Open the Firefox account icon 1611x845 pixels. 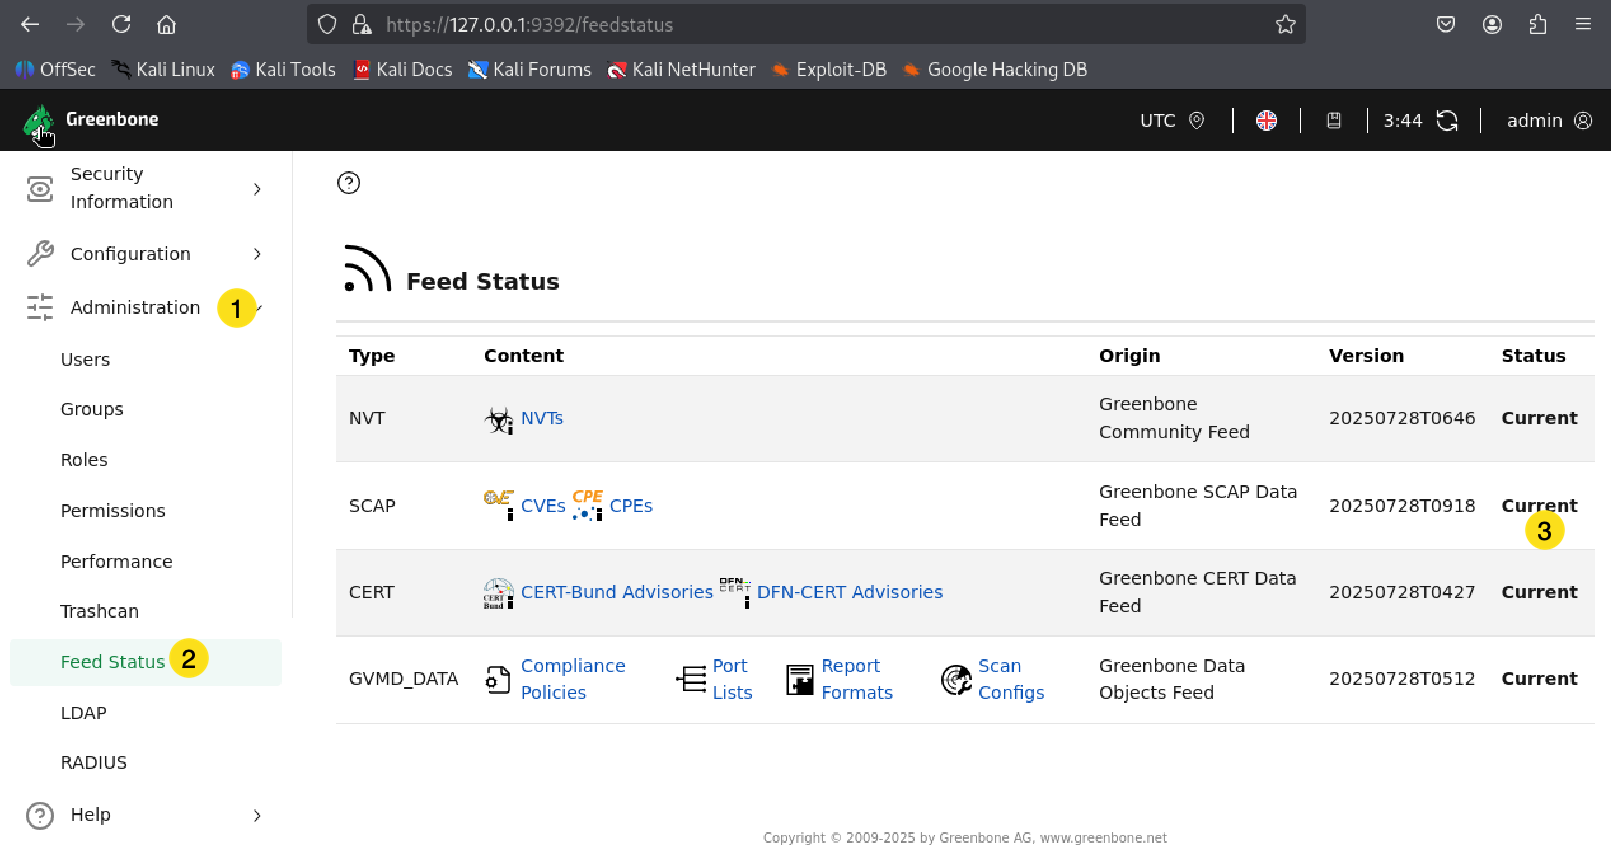point(1492,24)
